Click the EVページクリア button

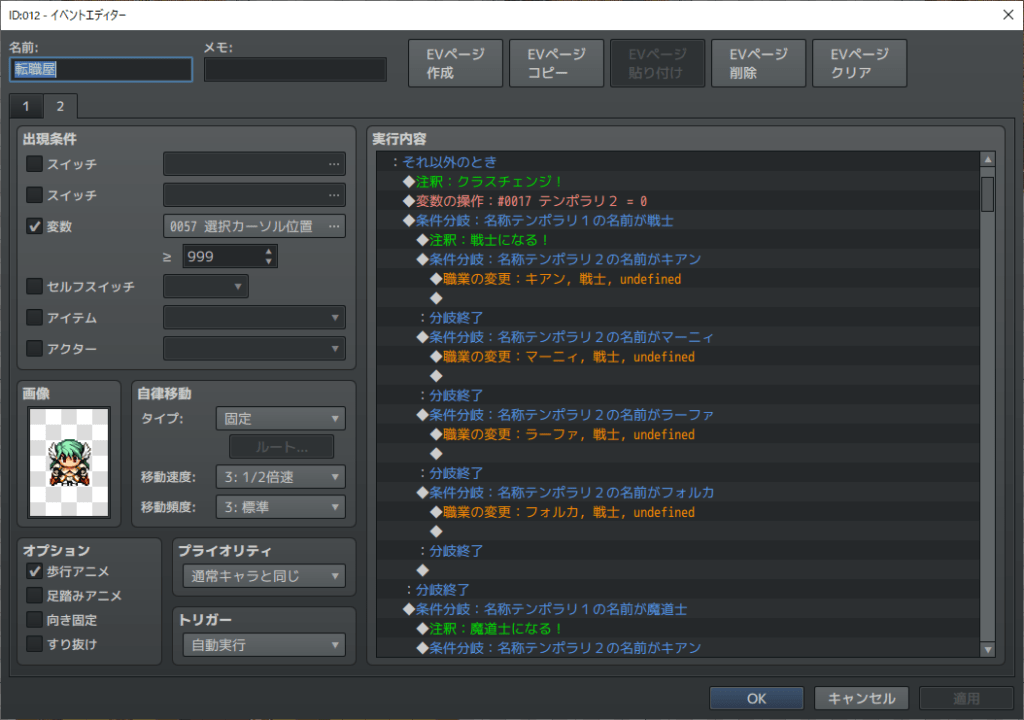pyautogui.click(x=859, y=63)
